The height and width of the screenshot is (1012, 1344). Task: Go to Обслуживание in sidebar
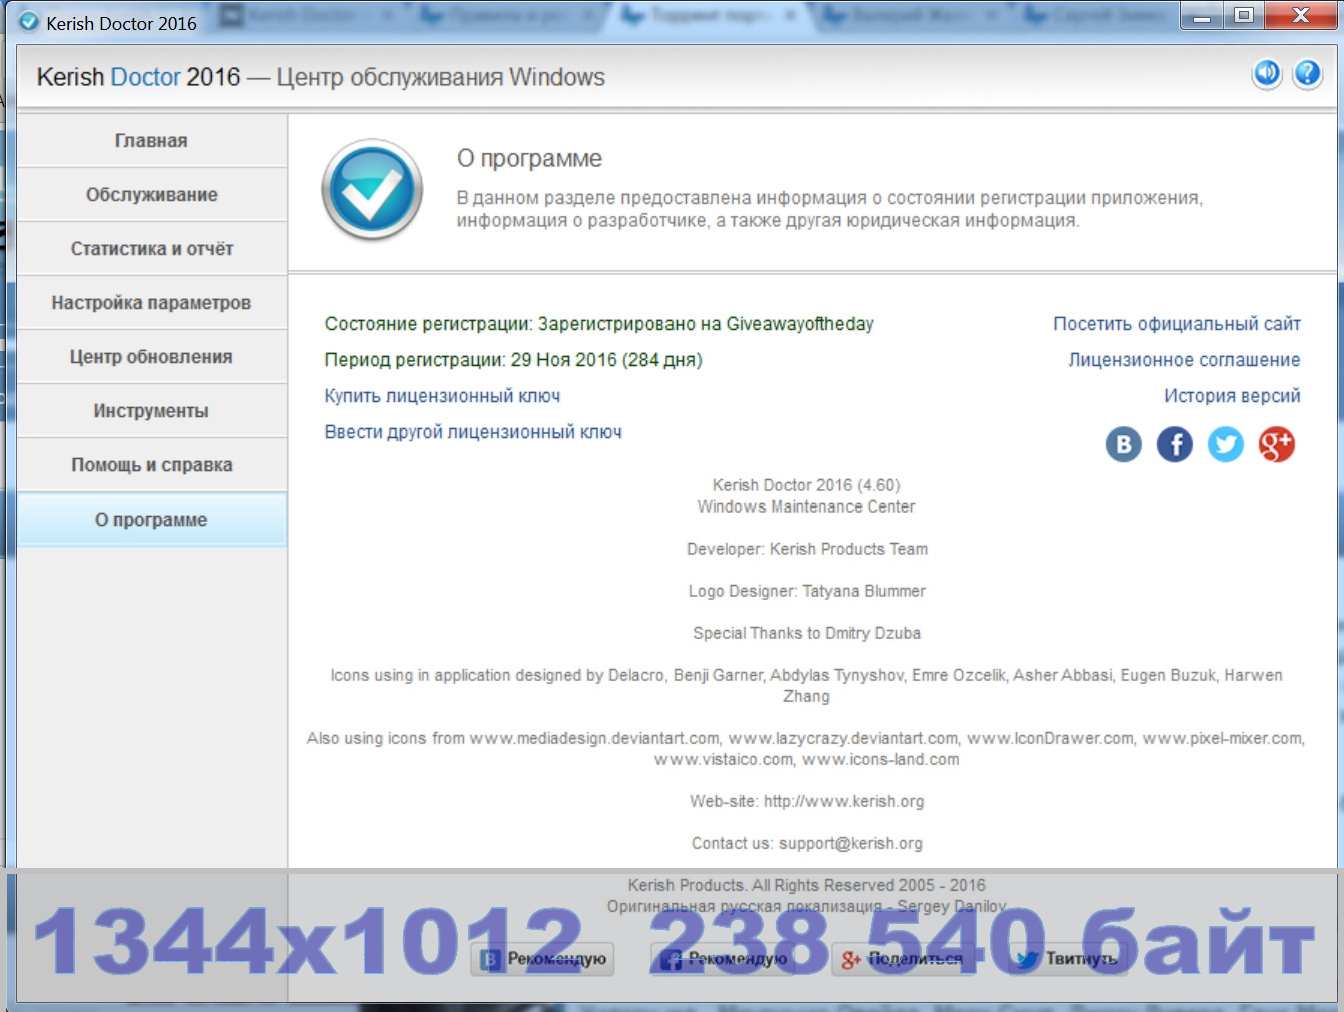click(151, 195)
